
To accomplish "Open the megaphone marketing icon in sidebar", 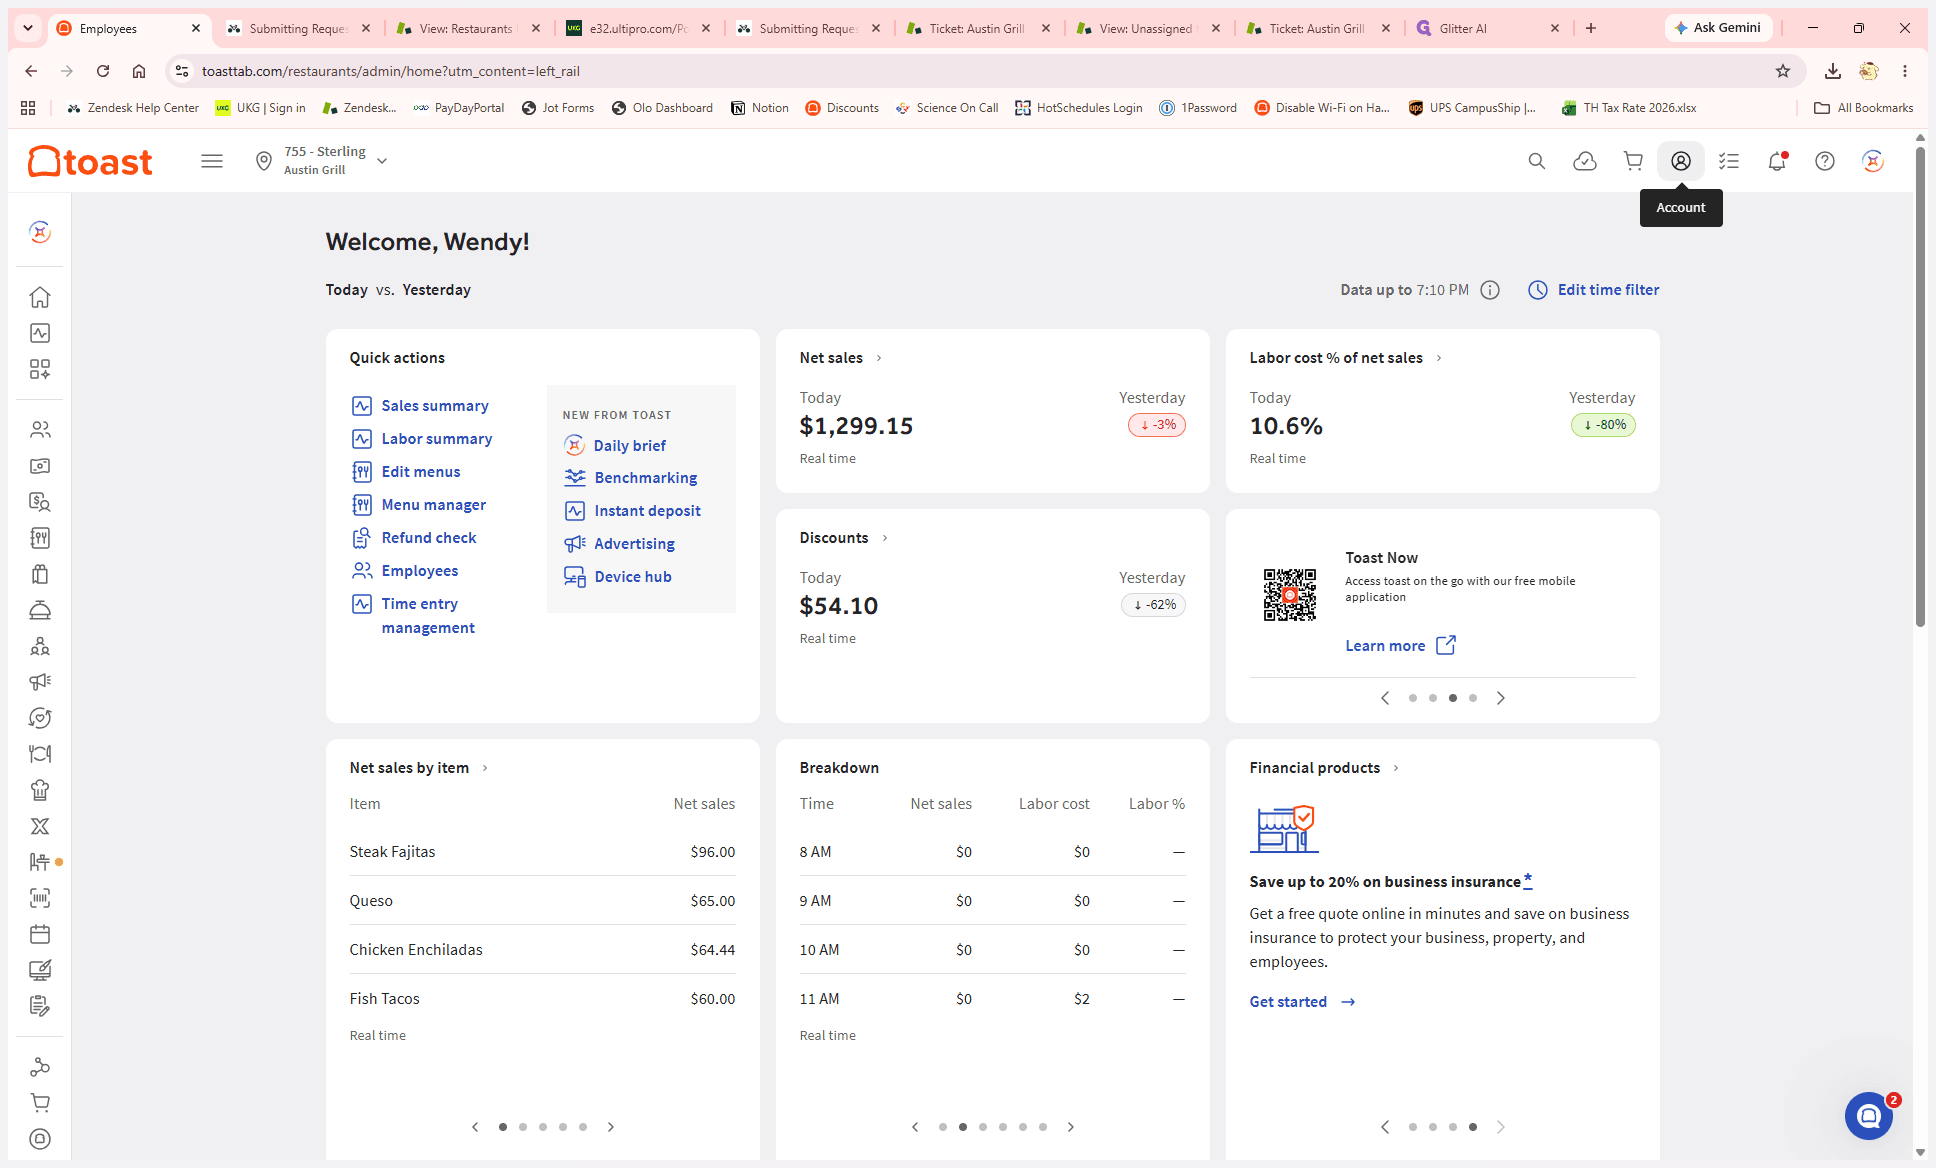I will pos(40,682).
